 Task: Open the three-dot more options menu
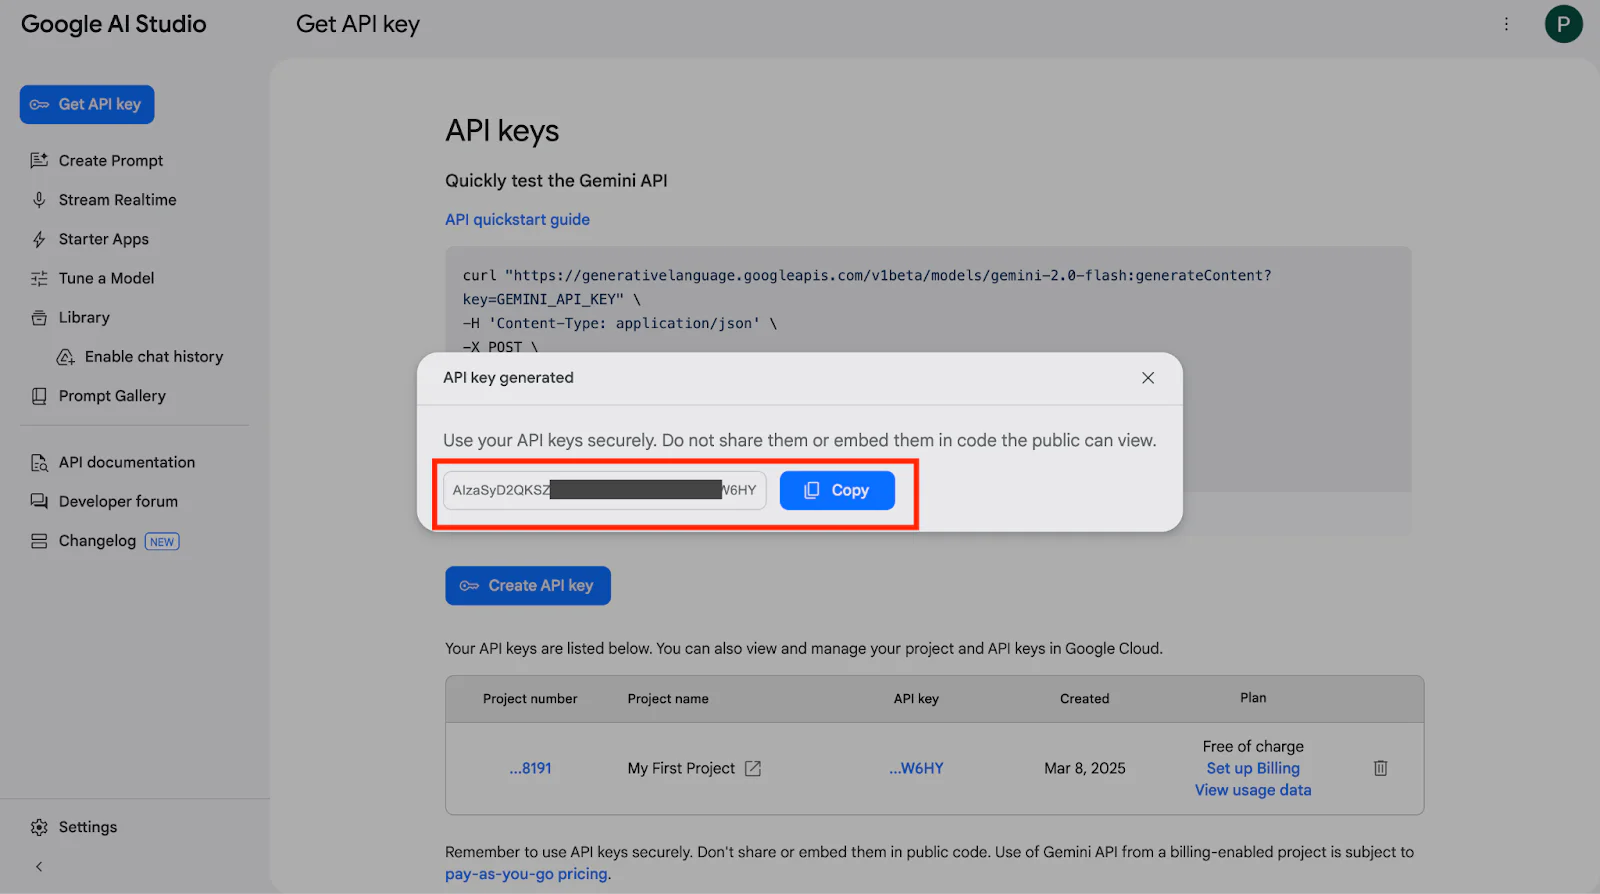pyautogui.click(x=1506, y=24)
